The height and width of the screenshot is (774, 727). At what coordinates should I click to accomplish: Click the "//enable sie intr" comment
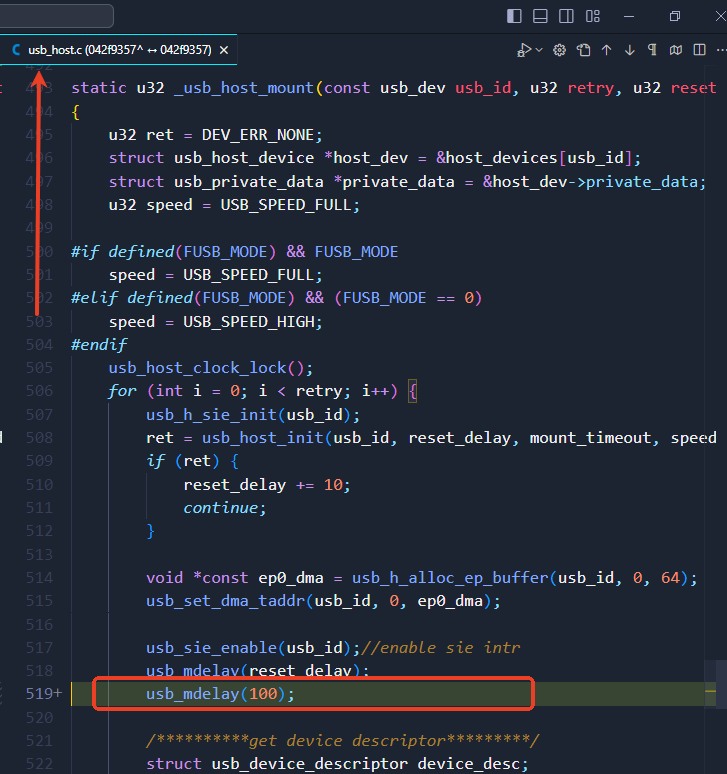tap(441, 648)
